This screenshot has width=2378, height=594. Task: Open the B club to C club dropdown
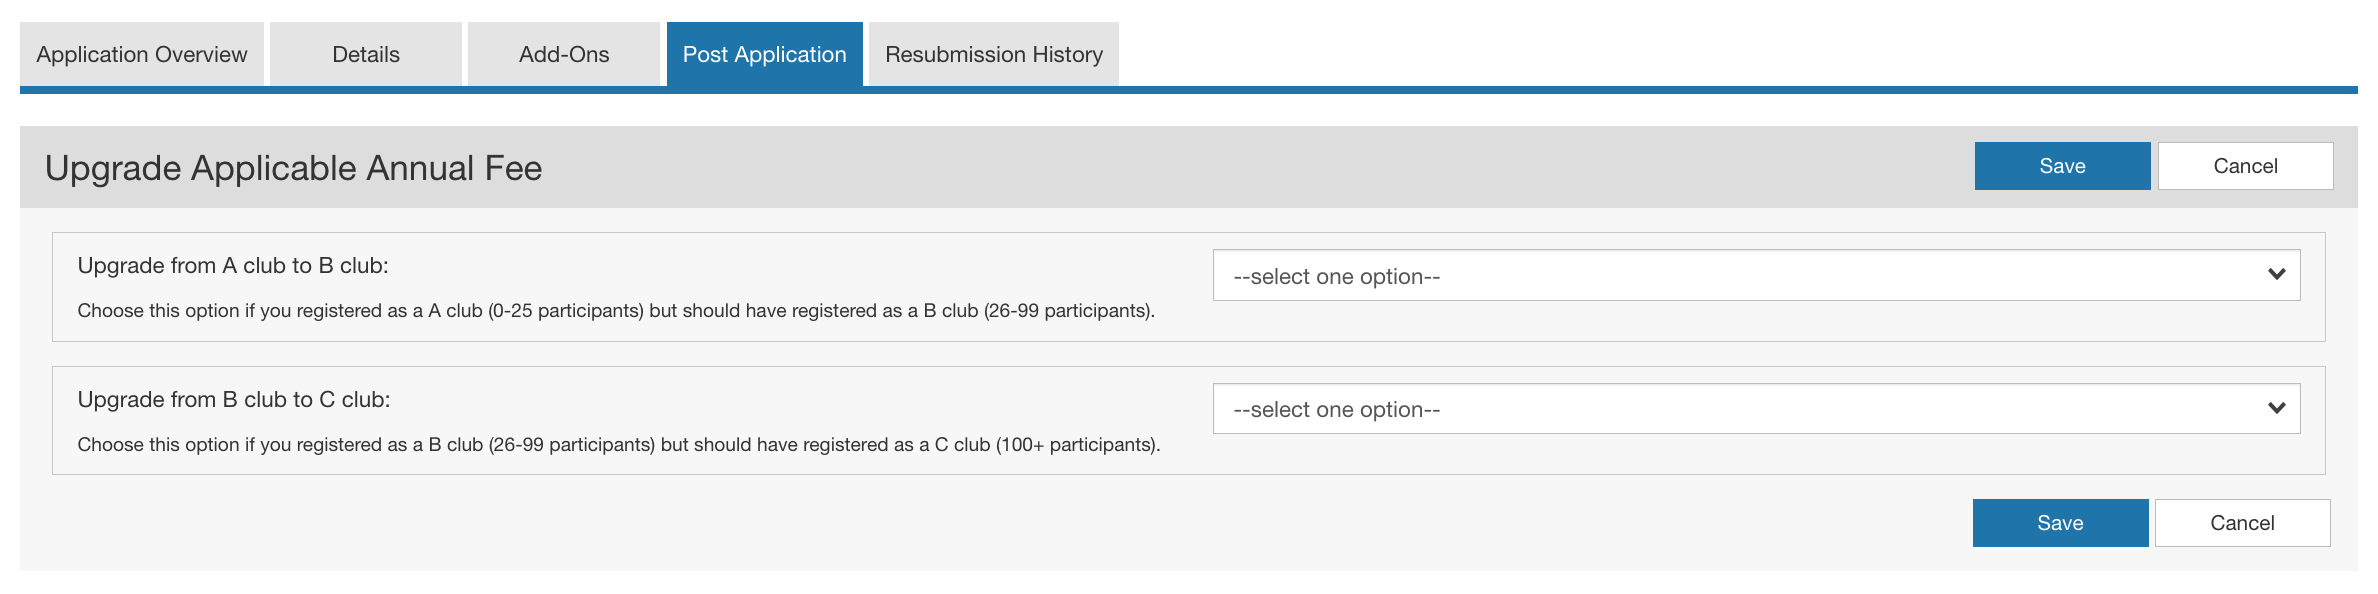[x=1755, y=409]
